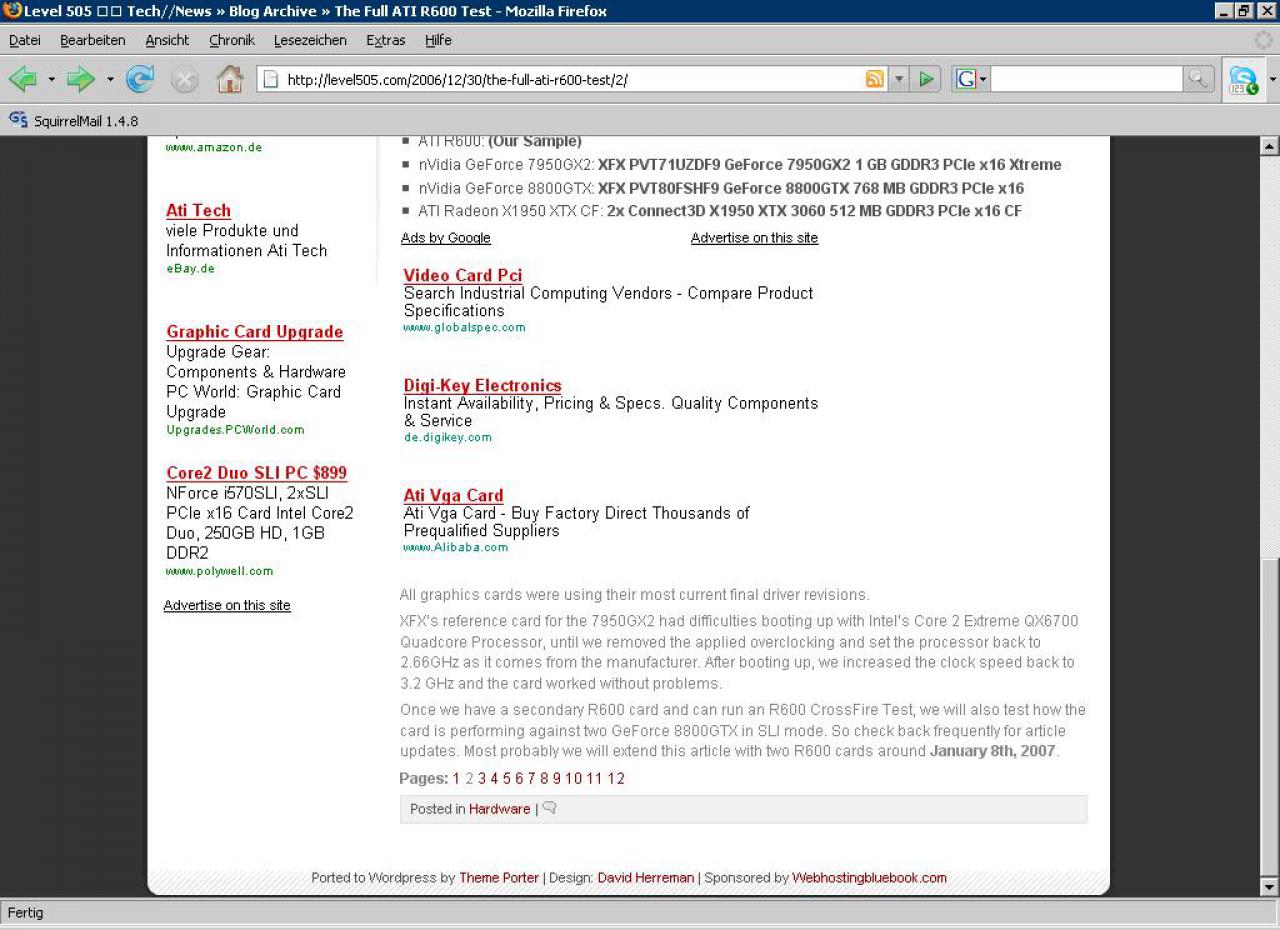Click Advertise on this site beside Ads by Google

click(754, 238)
